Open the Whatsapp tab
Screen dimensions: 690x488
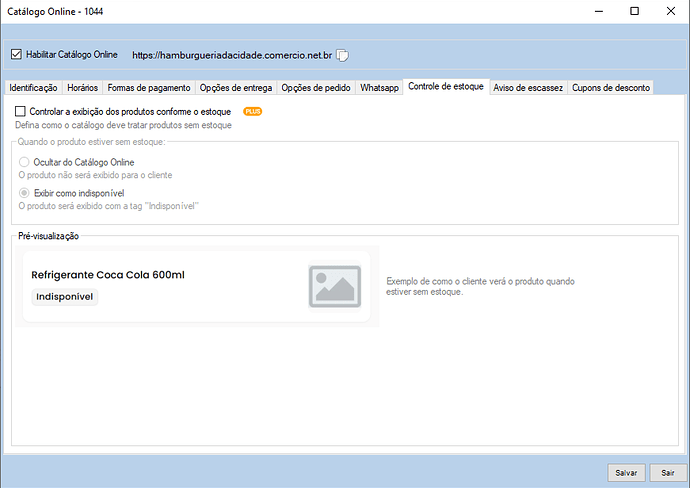click(x=379, y=88)
